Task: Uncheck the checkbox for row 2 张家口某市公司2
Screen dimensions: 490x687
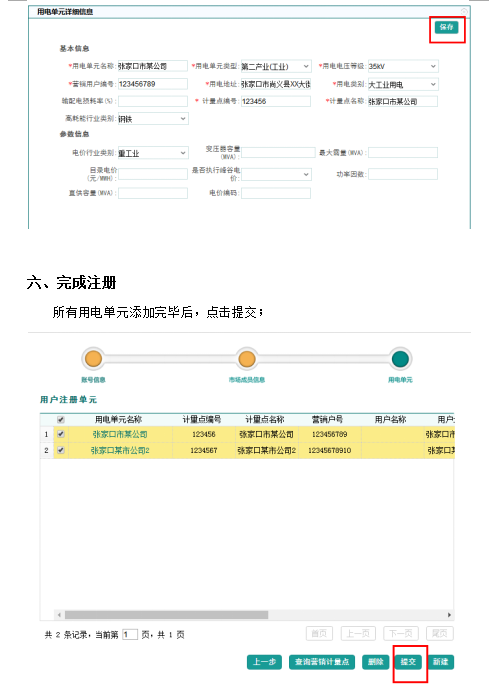Action: [x=61, y=450]
